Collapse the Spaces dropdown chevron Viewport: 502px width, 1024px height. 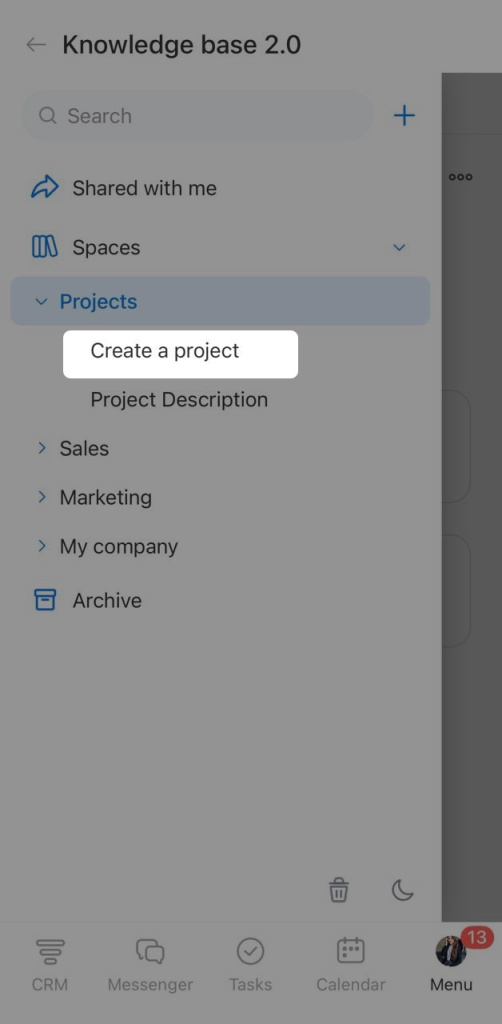click(x=399, y=248)
